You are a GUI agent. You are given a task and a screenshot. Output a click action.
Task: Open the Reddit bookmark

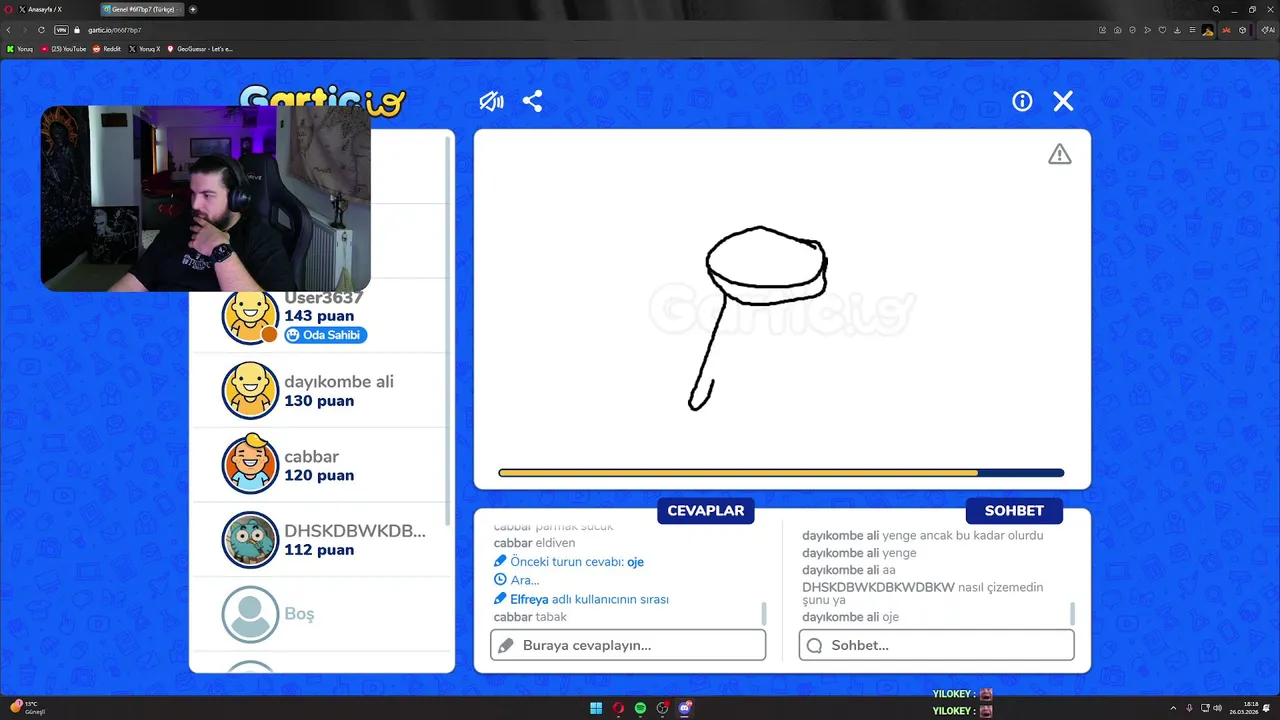pos(107,48)
